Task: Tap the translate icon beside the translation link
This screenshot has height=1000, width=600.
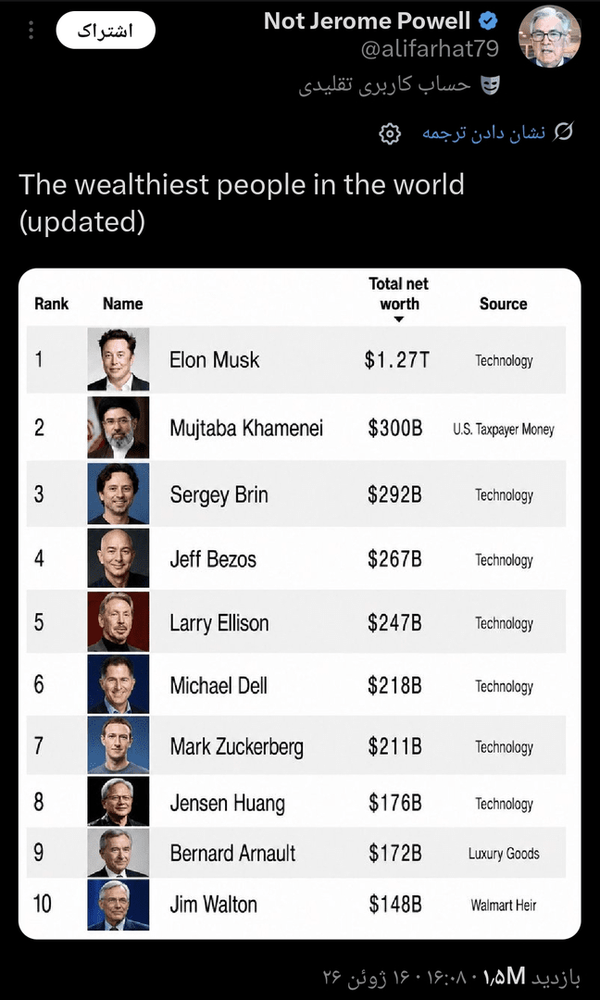Action: pos(564,133)
